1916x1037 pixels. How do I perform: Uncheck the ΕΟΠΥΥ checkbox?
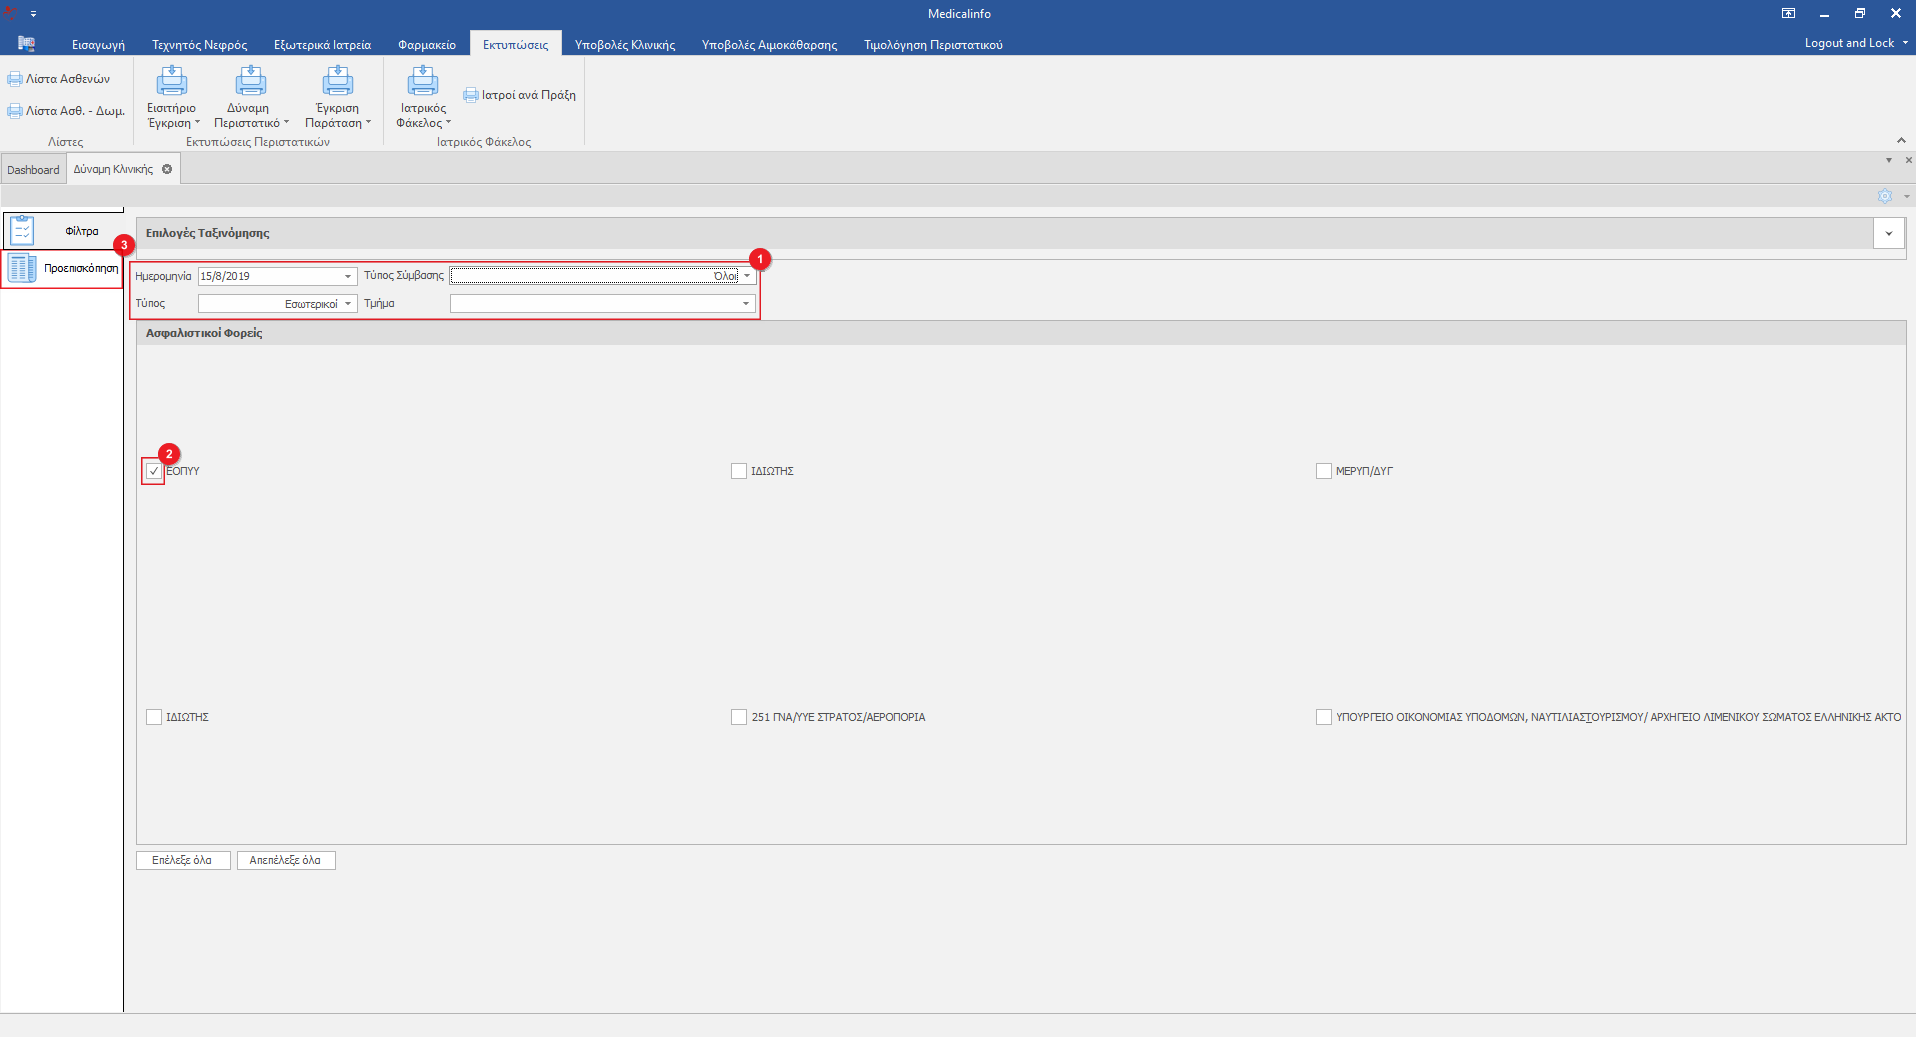[x=154, y=471]
